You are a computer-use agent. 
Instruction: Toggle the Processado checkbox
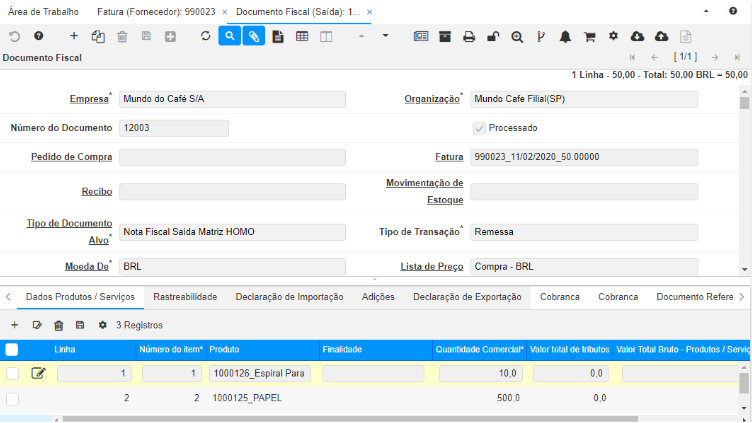point(479,128)
